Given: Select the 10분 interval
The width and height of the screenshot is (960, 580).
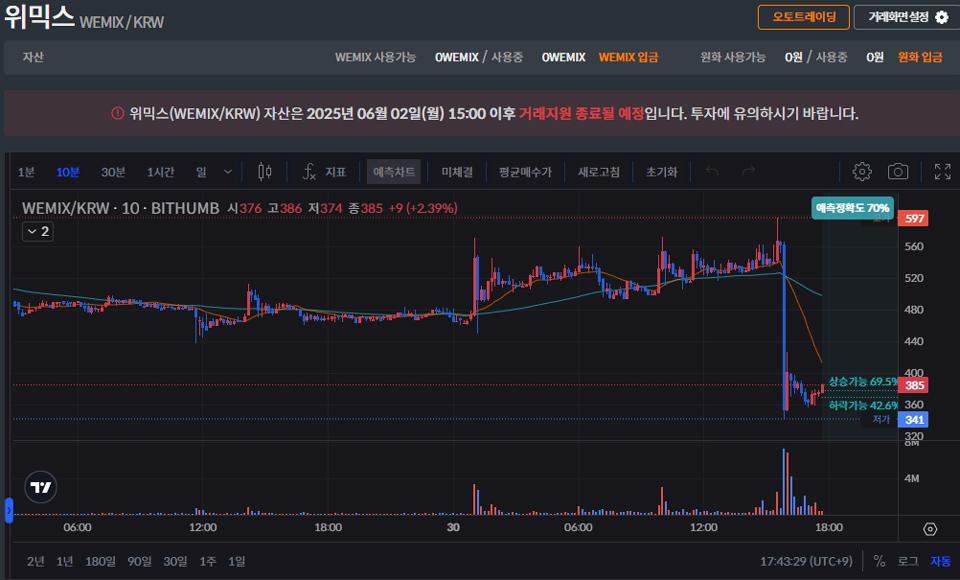Looking at the screenshot, I should click(x=68, y=172).
